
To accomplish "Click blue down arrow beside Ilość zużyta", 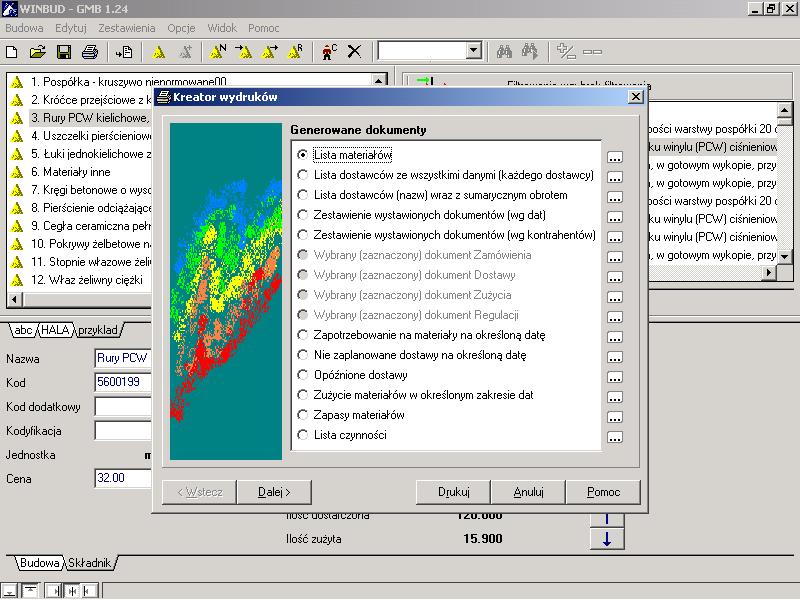I will coord(607,539).
